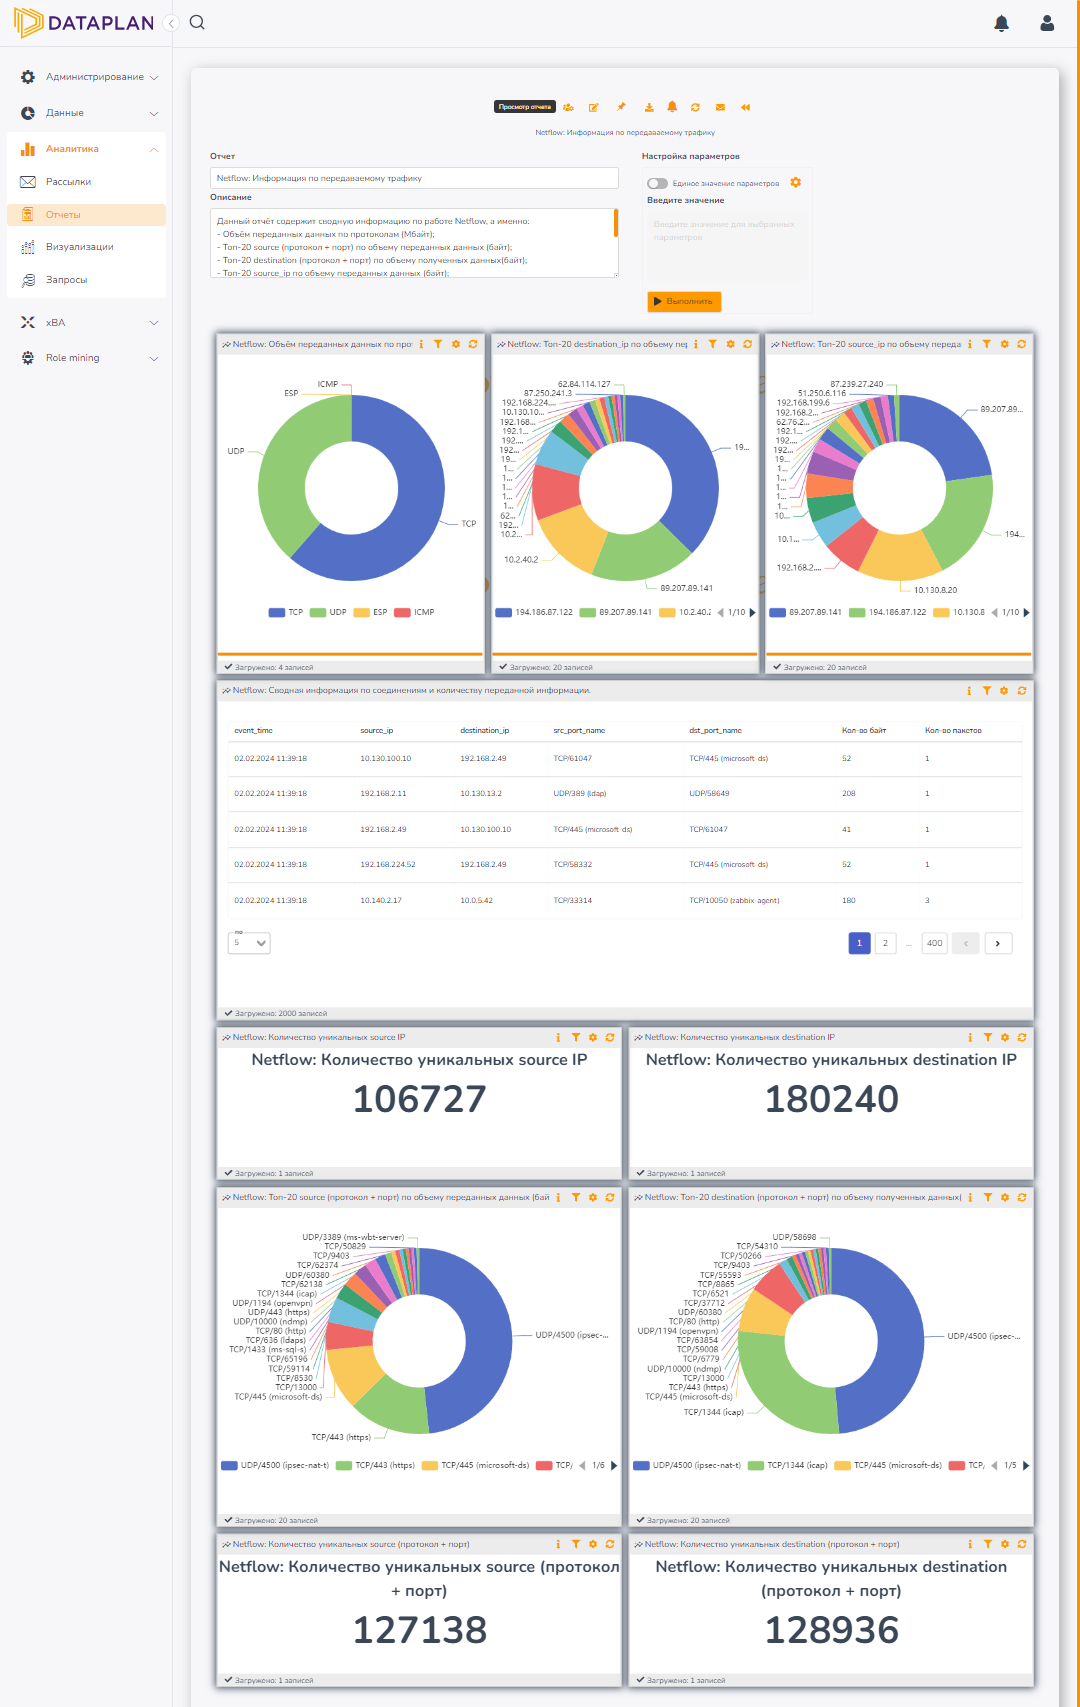
Task: Expand Данные sidebar section
Action: click(88, 113)
